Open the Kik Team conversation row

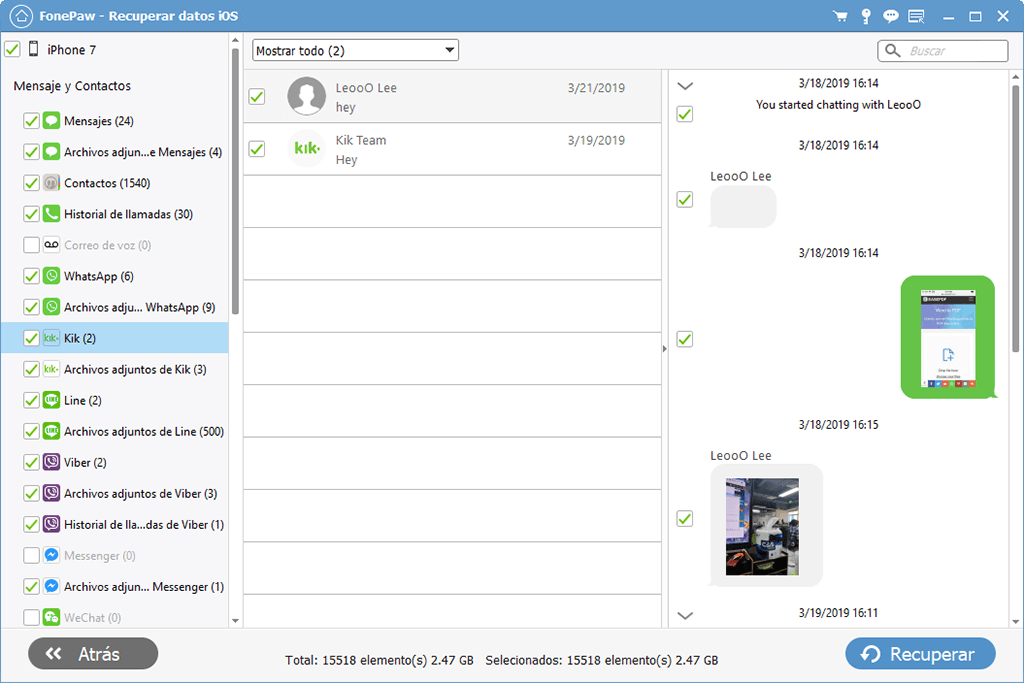click(x=453, y=149)
